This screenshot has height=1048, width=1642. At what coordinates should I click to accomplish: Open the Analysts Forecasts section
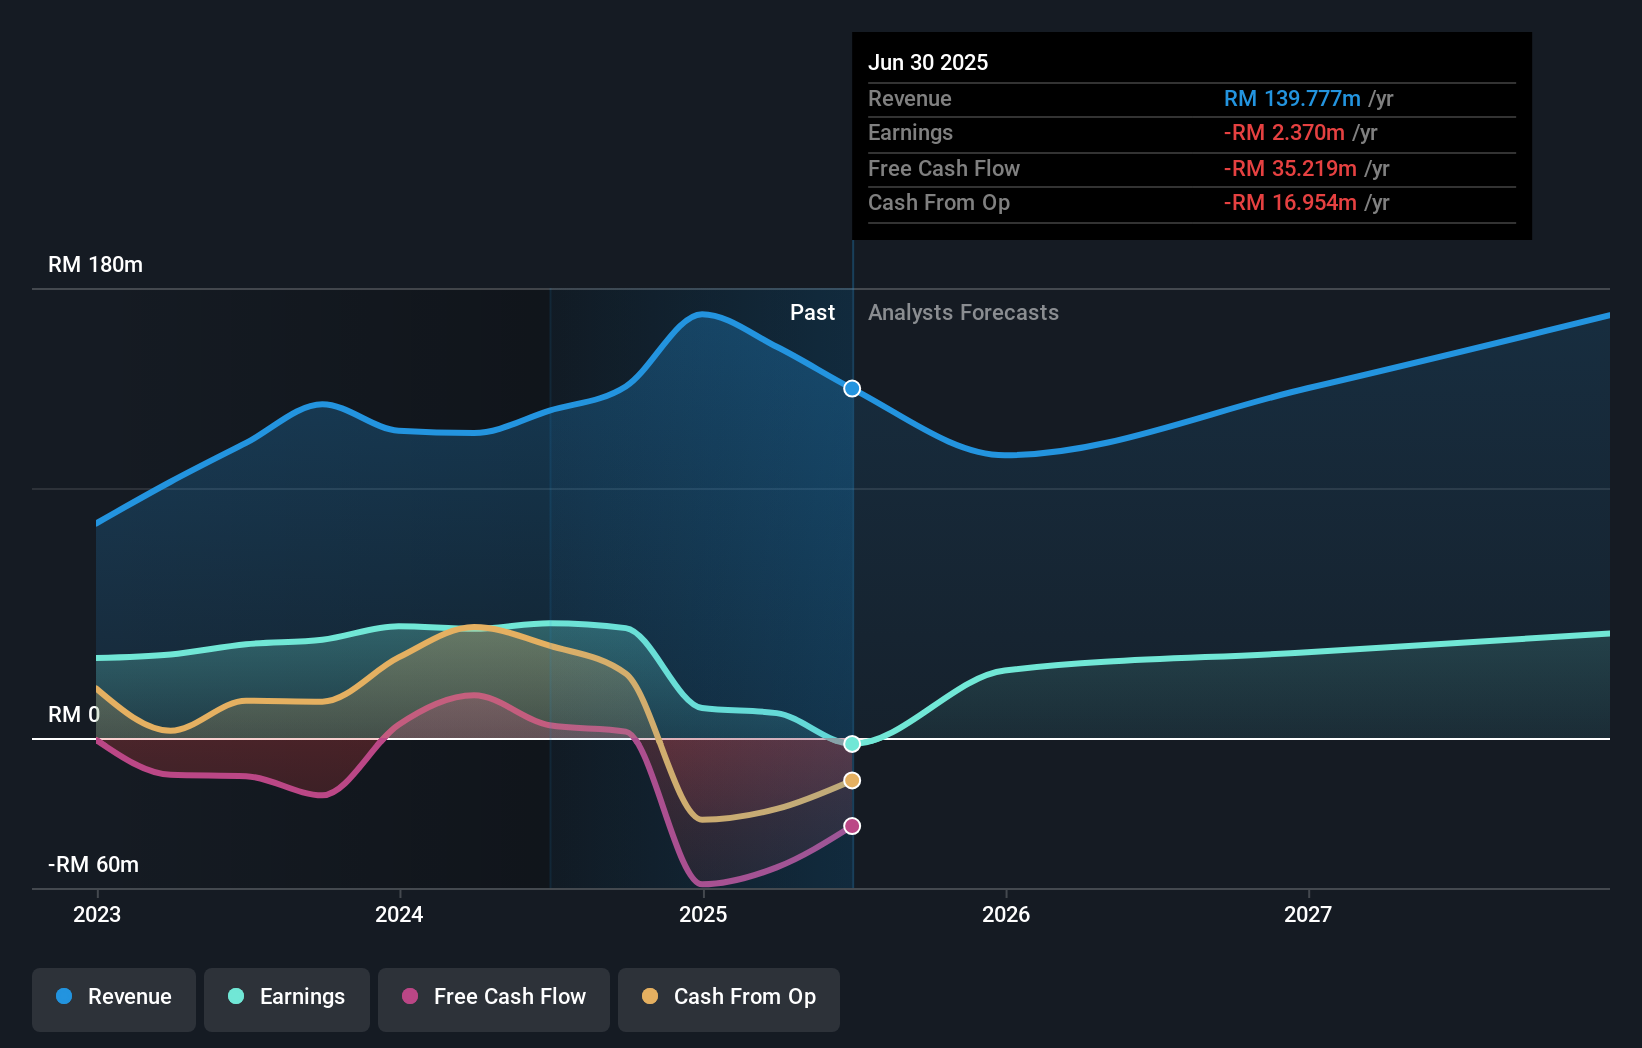tap(963, 313)
